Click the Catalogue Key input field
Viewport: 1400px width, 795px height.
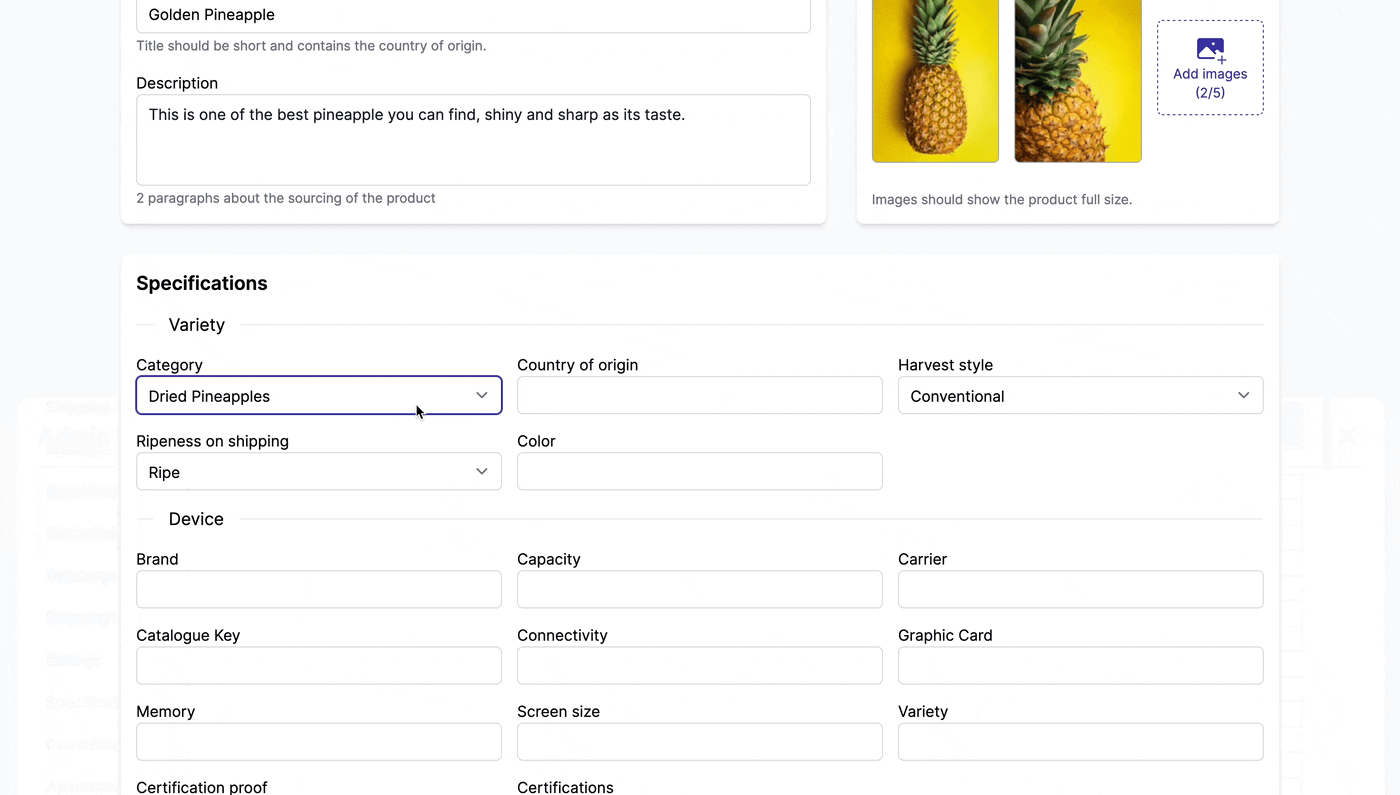pos(318,666)
